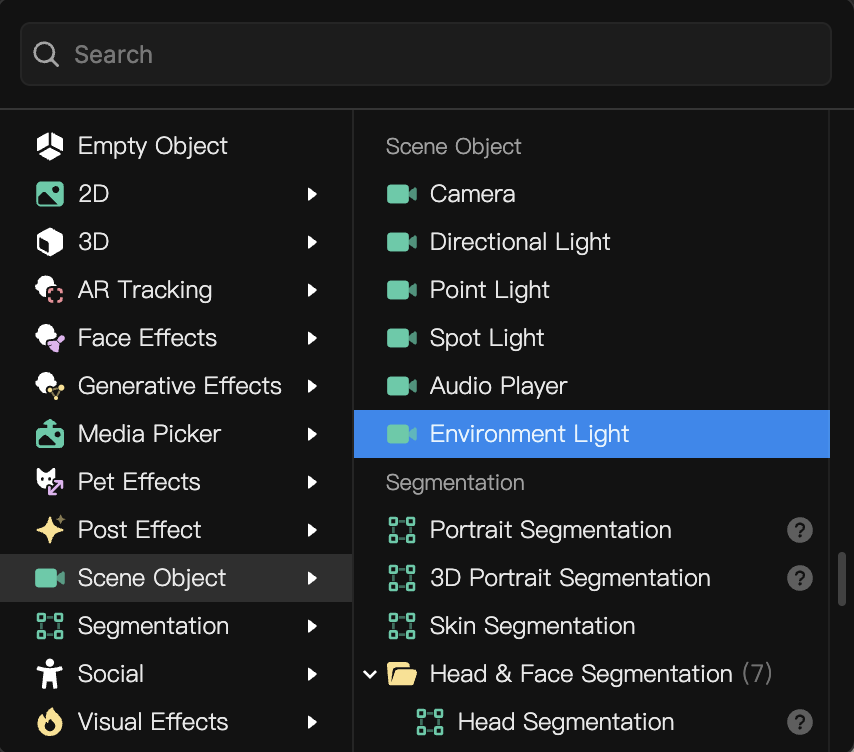Select 3D Portrait Segmentation item
The height and width of the screenshot is (752, 854).
point(591,578)
